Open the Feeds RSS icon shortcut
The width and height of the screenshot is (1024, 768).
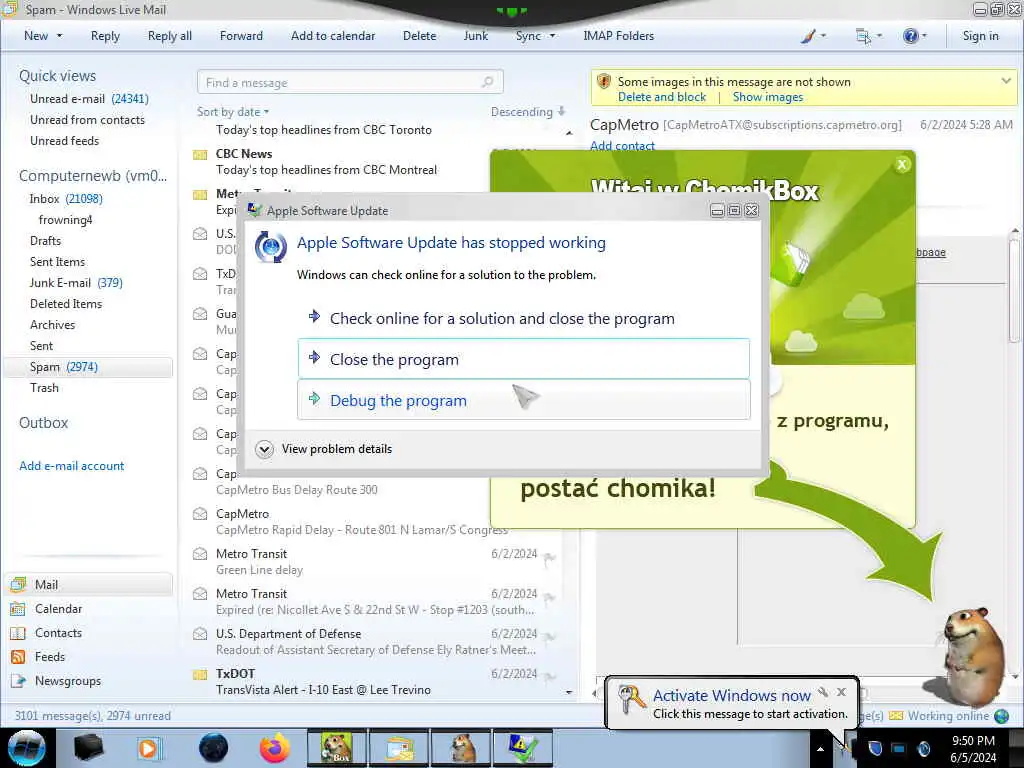(x=18, y=656)
